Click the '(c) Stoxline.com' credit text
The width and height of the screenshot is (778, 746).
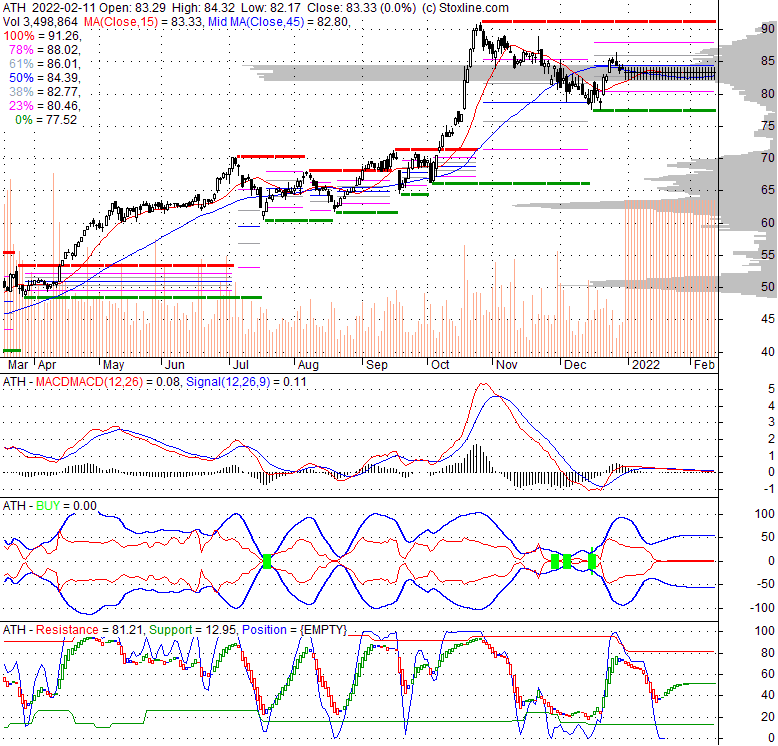pos(465,8)
